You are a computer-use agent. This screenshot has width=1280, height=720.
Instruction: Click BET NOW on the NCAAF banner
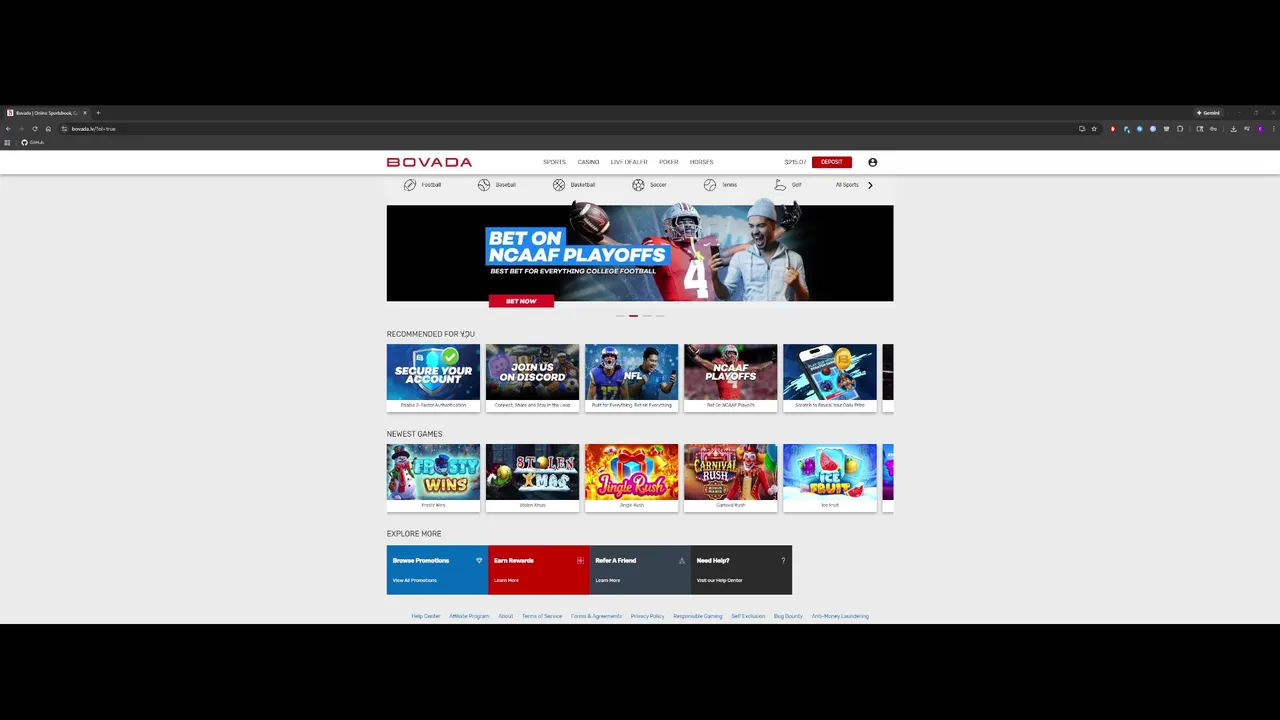click(521, 301)
